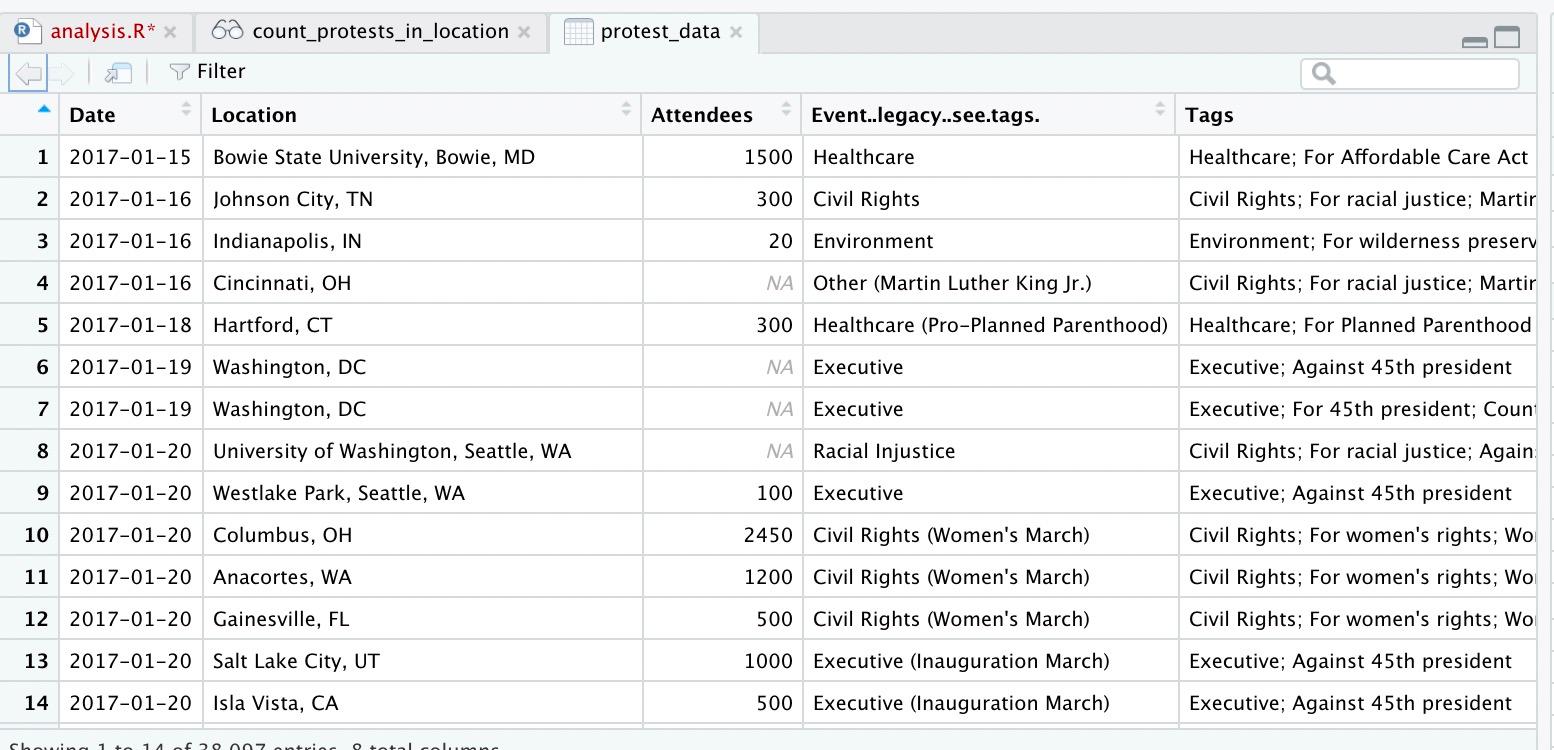Sort by the Attendees column arrows
This screenshot has width=1554, height=750.
pyautogui.click(x=786, y=109)
